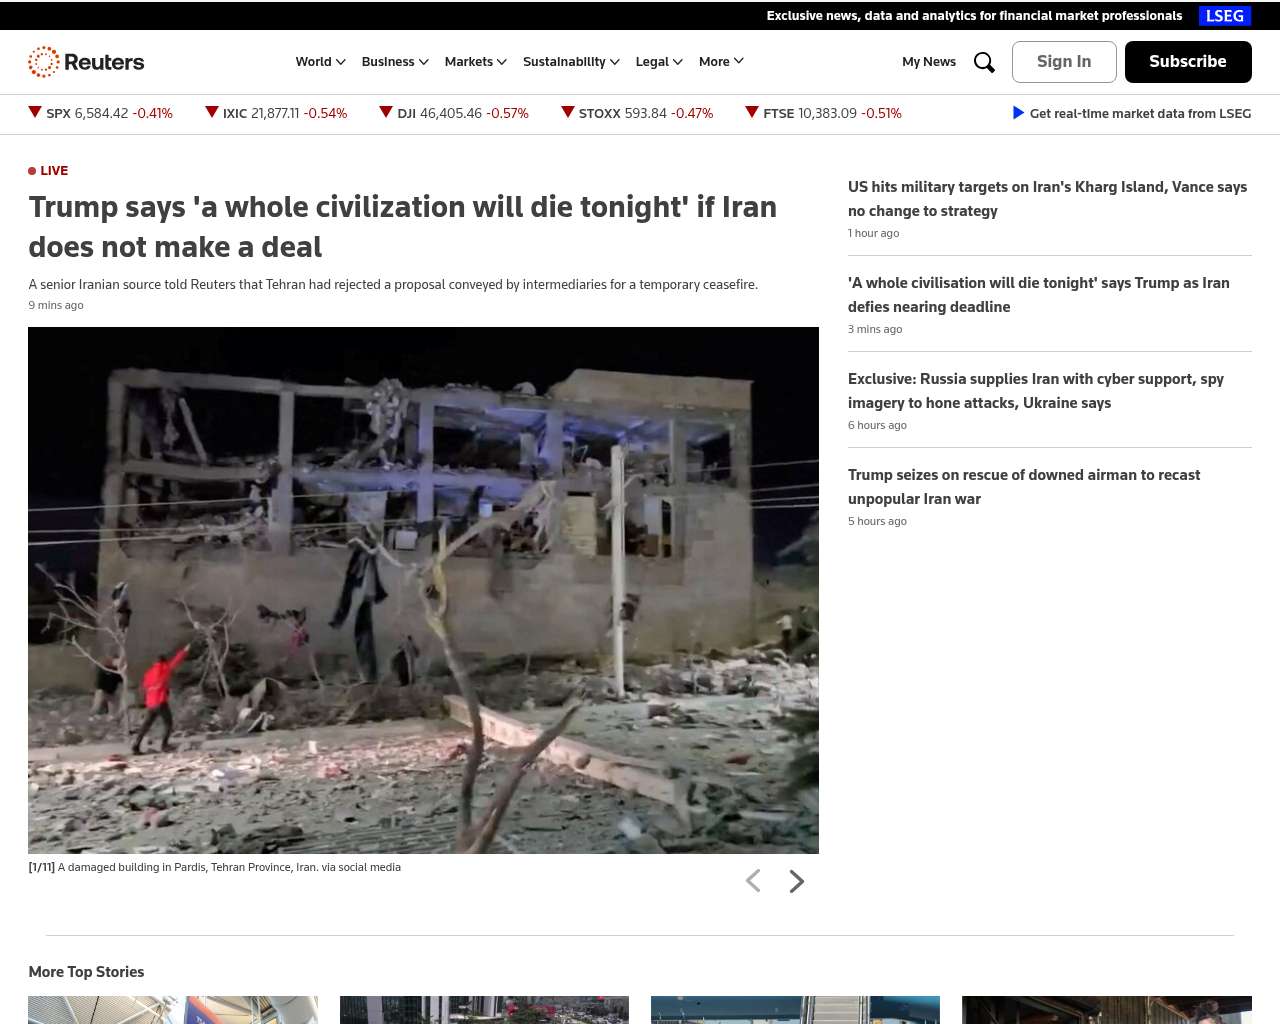The image size is (1280, 1024).
Task: Expand the Sustainability menu
Action: tap(571, 62)
